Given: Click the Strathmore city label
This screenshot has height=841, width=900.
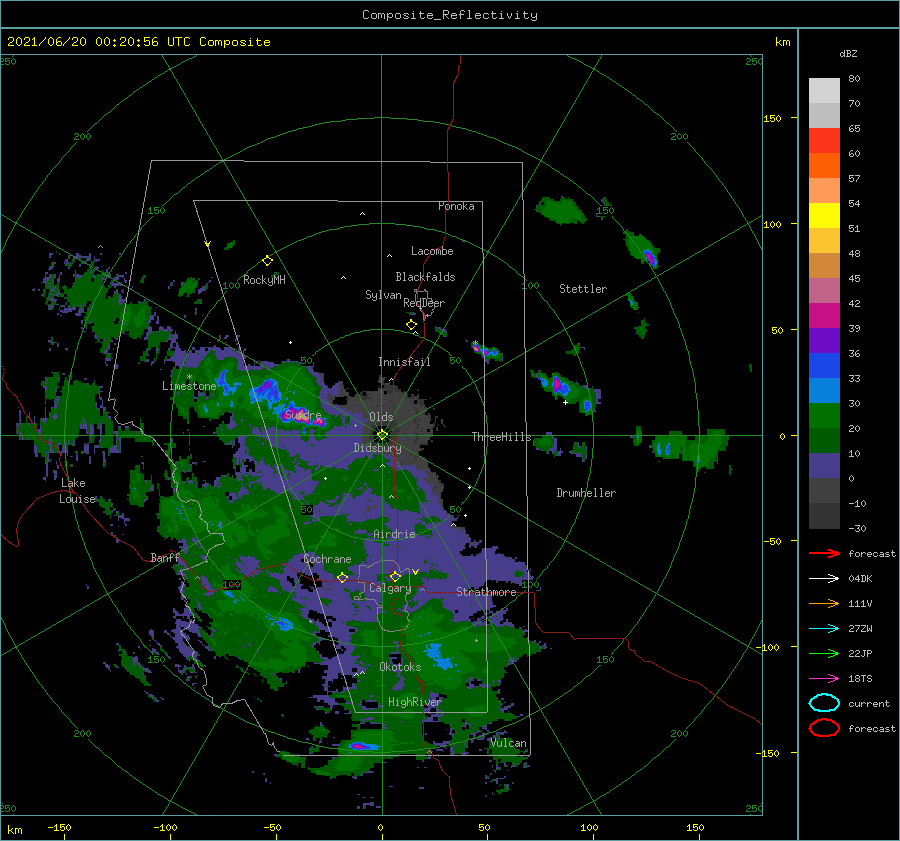Looking at the screenshot, I should coord(486,592).
